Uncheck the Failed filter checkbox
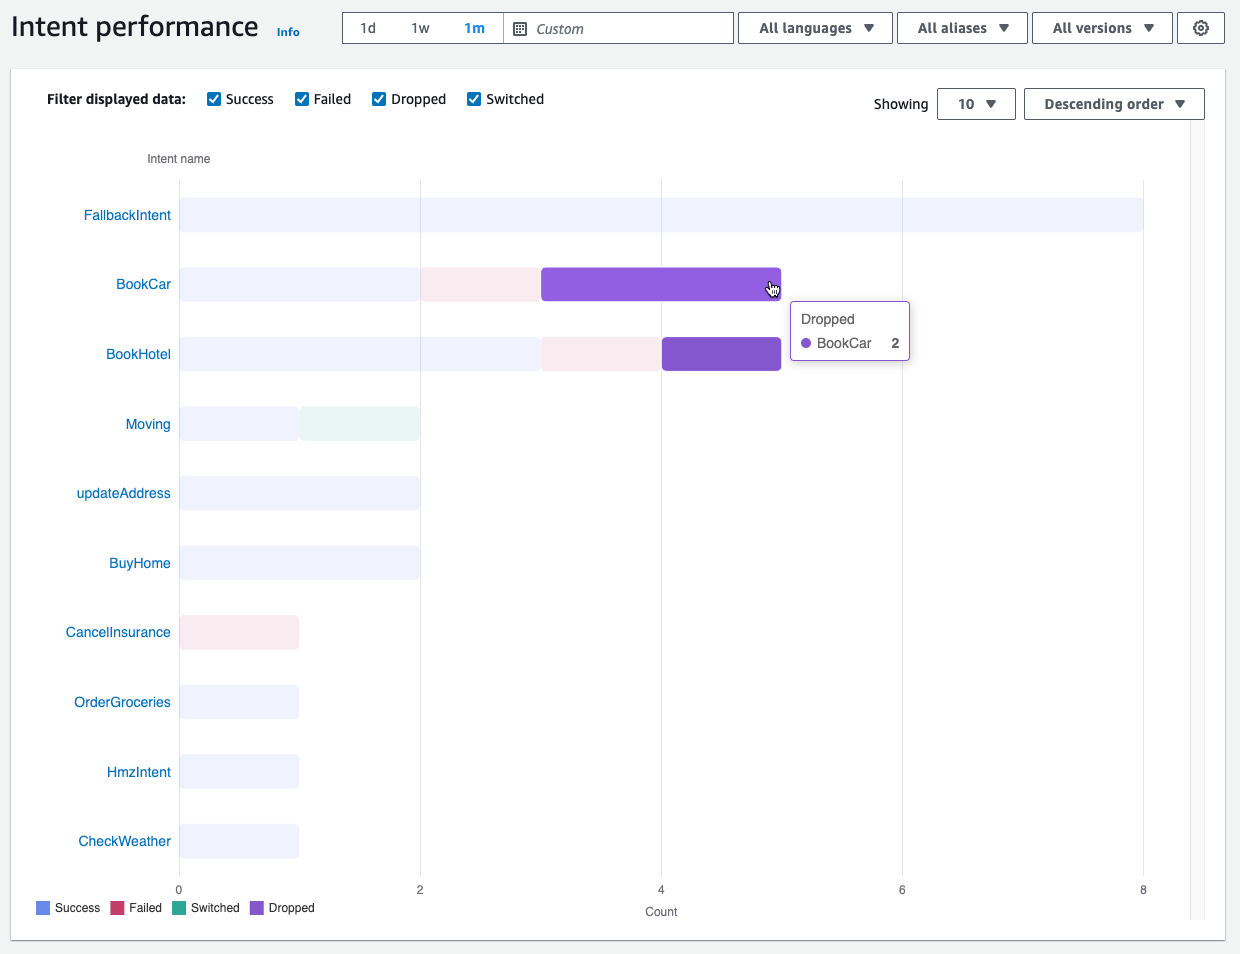1240x954 pixels. 302,99
